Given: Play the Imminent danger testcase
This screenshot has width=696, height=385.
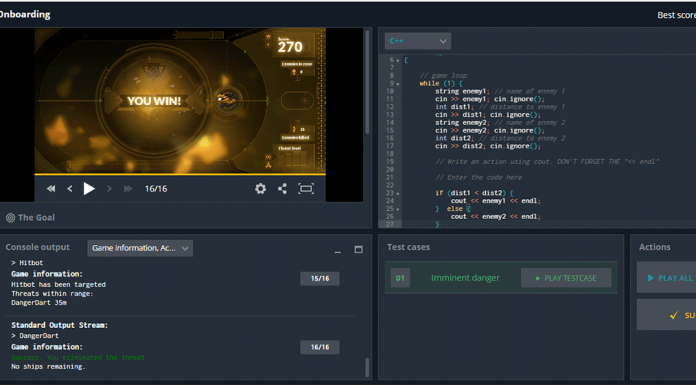Looking at the screenshot, I should [x=566, y=278].
